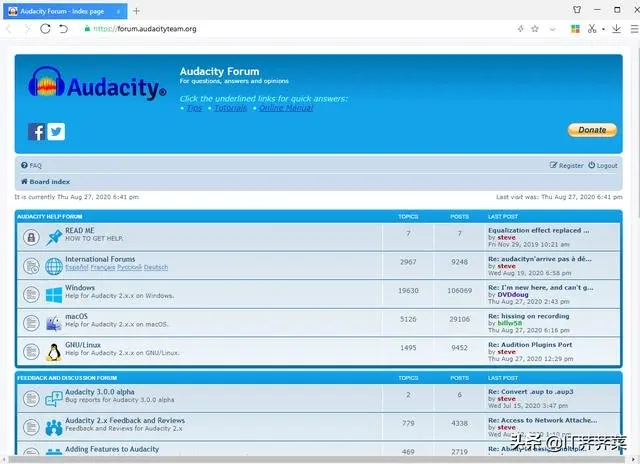Screen dimensions: 640x464
Task: Select the Audacity Forum browser tab
Action: [65, 11]
